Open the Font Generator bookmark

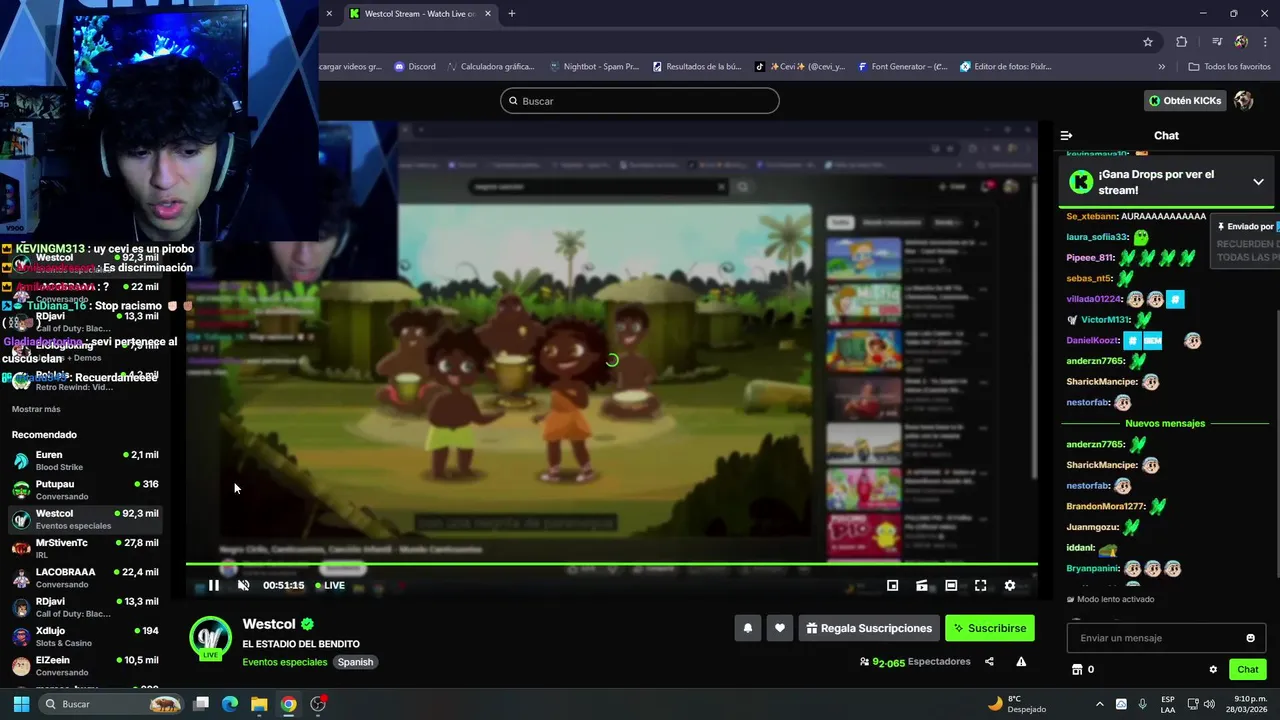pyautogui.click(x=902, y=67)
